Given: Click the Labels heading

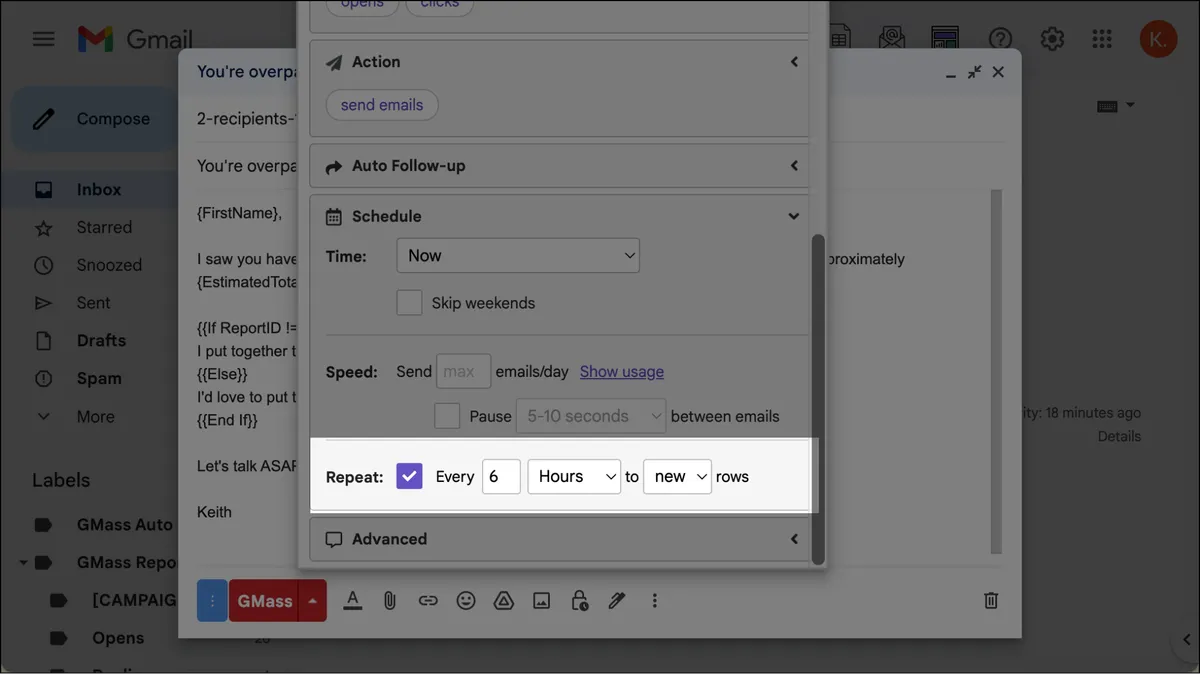Looking at the screenshot, I should point(62,480).
